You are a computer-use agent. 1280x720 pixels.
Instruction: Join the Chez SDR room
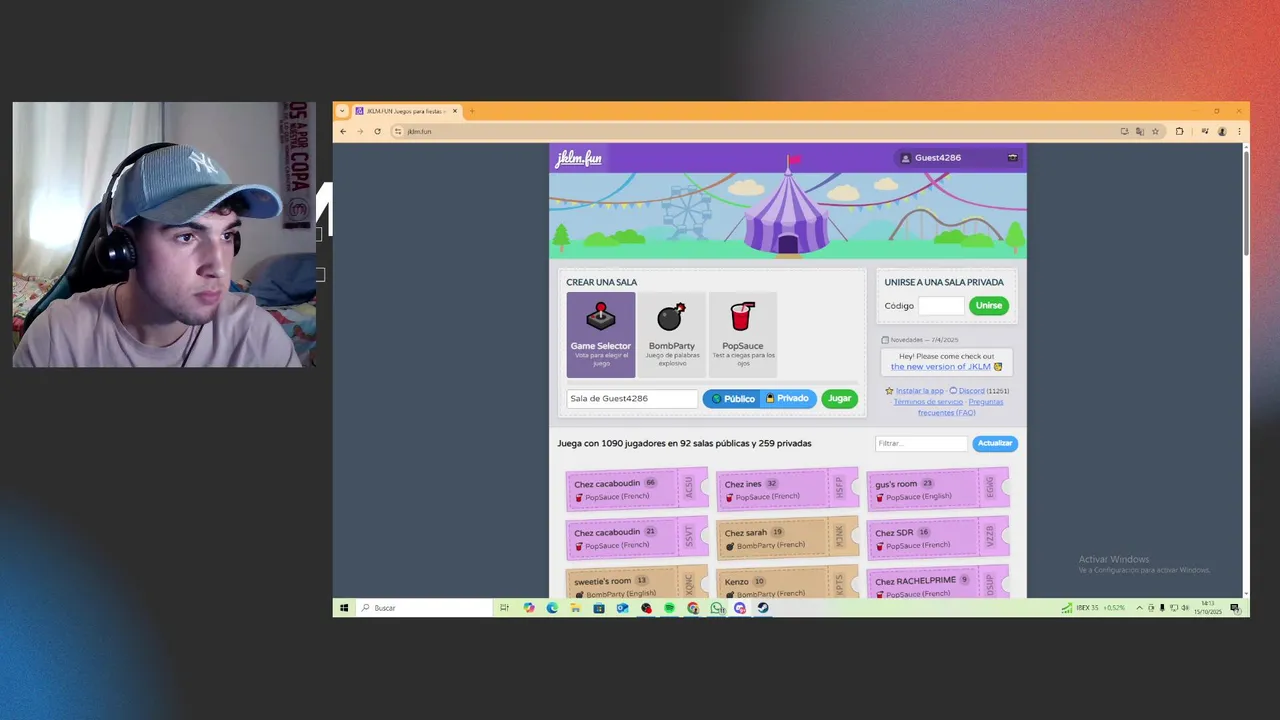click(x=937, y=537)
